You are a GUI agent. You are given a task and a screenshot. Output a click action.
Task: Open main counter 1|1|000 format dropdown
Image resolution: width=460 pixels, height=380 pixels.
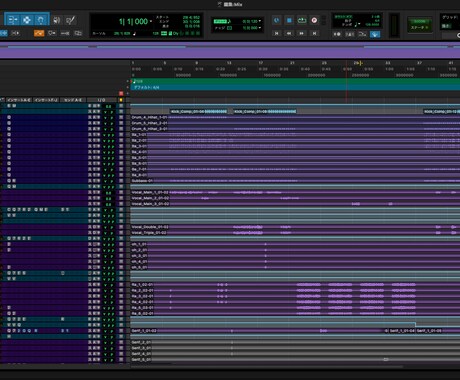(151, 21)
